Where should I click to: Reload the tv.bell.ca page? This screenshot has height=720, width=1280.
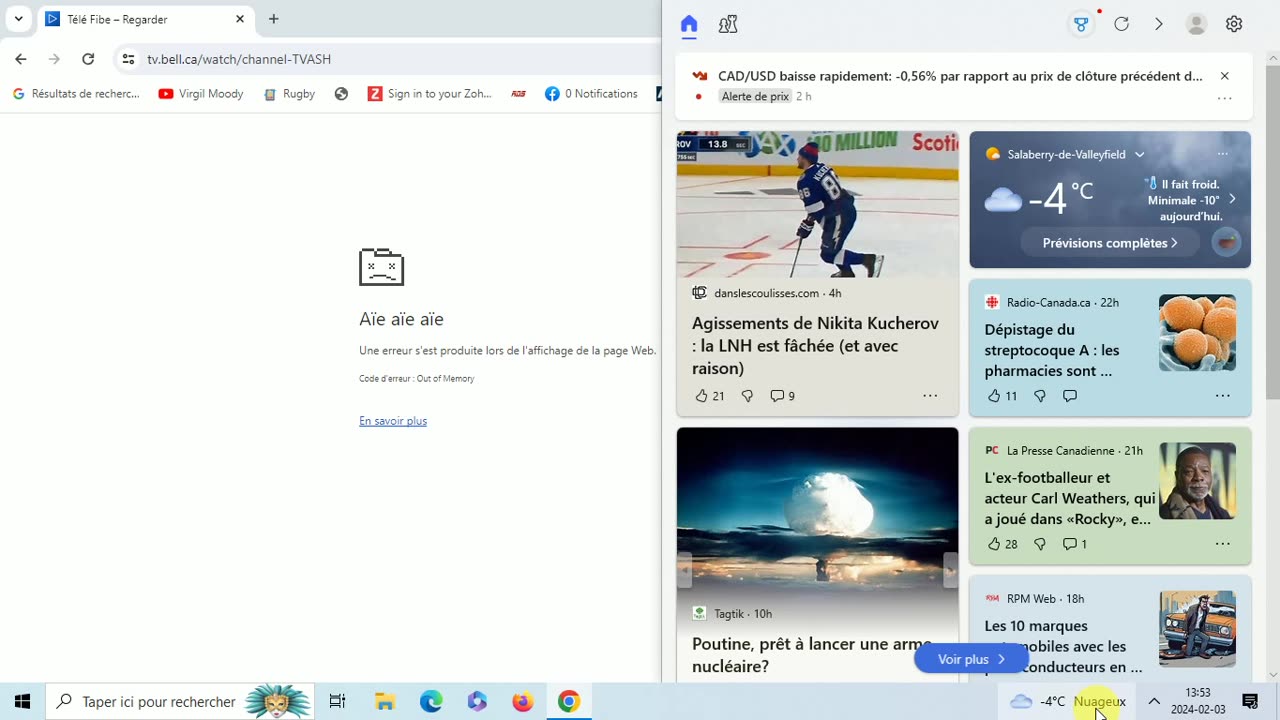[x=88, y=59]
